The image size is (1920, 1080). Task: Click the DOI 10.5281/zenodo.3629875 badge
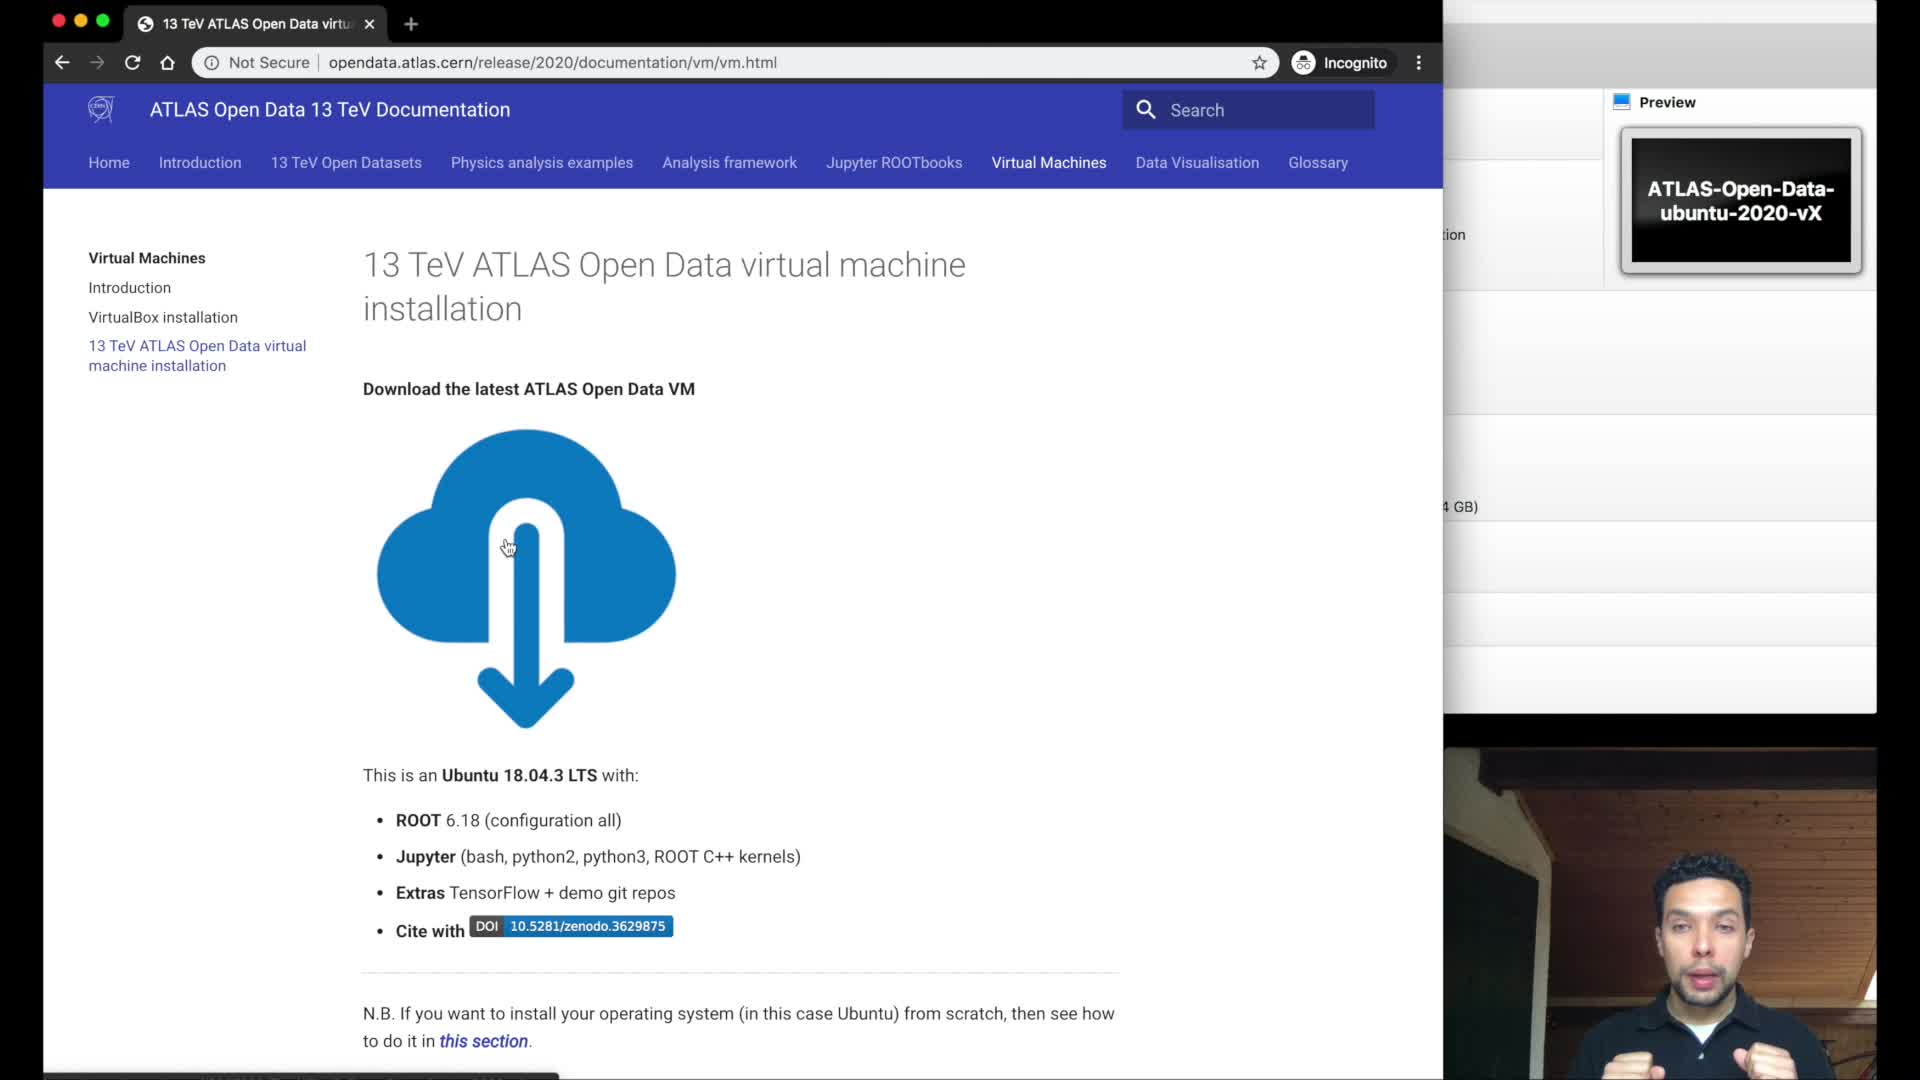570,926
